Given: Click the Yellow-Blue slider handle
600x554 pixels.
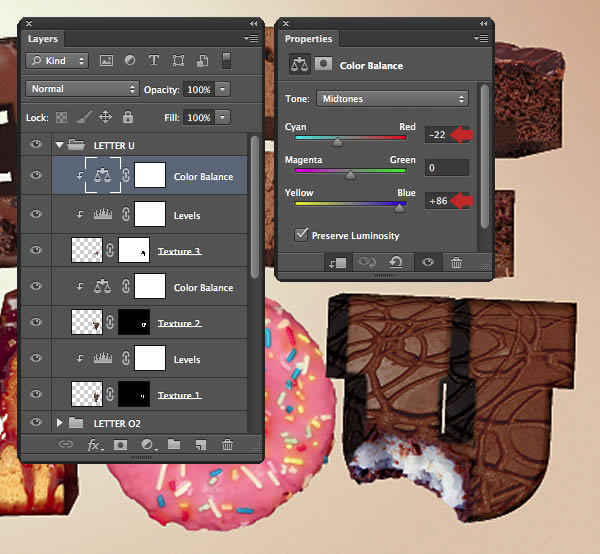Looking at the screenshot, I should pos(399,208).
